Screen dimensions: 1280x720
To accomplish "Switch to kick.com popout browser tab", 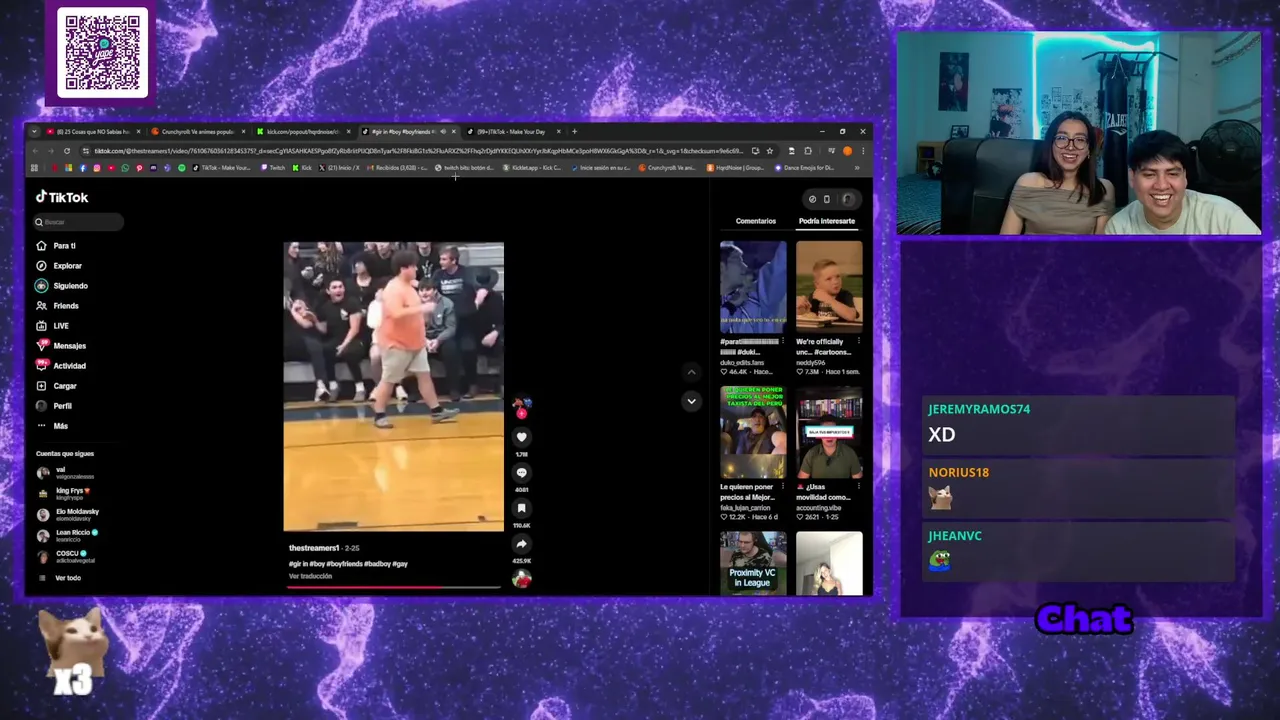I will click(302, 131).
